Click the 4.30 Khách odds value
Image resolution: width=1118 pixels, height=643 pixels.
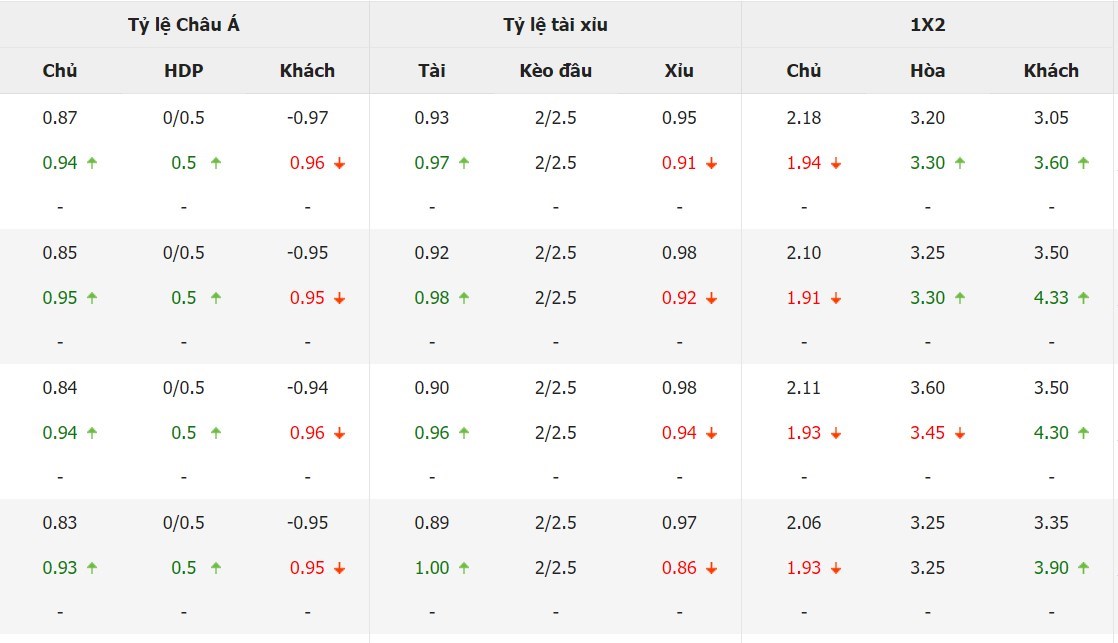[1051, 433]
